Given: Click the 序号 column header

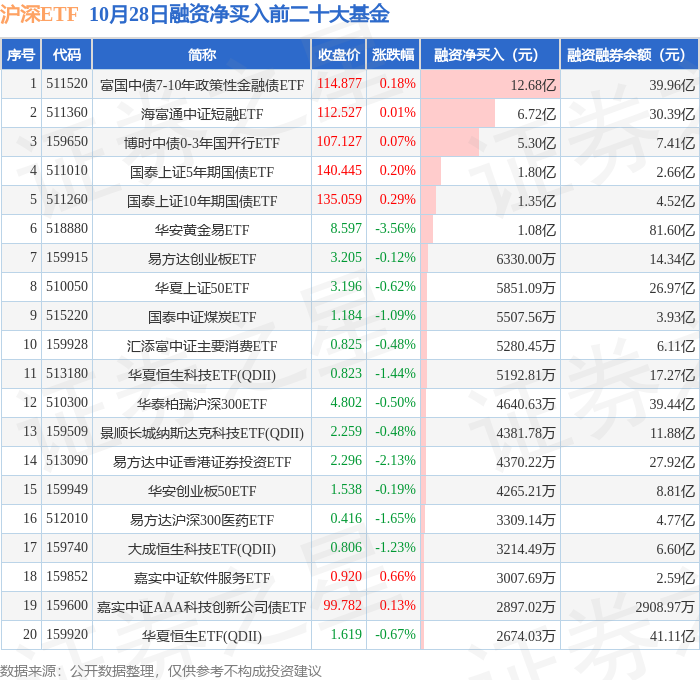Looking at the screenshot, I should pos(21,55).
